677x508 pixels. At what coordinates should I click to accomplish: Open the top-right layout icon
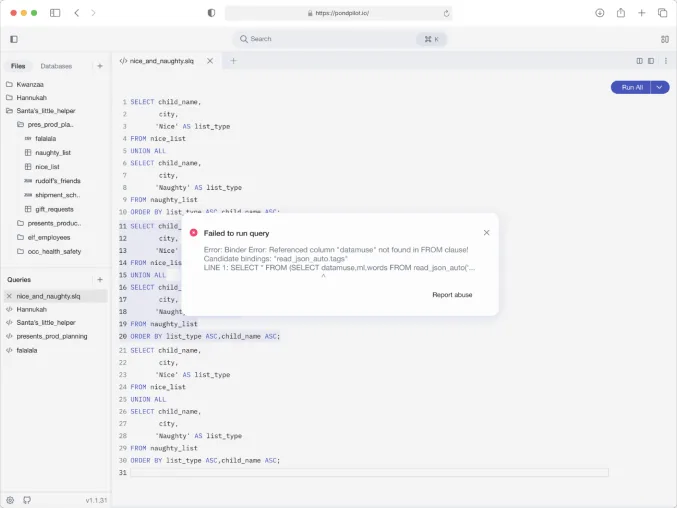pyautogui.click(x=664, y=39)
